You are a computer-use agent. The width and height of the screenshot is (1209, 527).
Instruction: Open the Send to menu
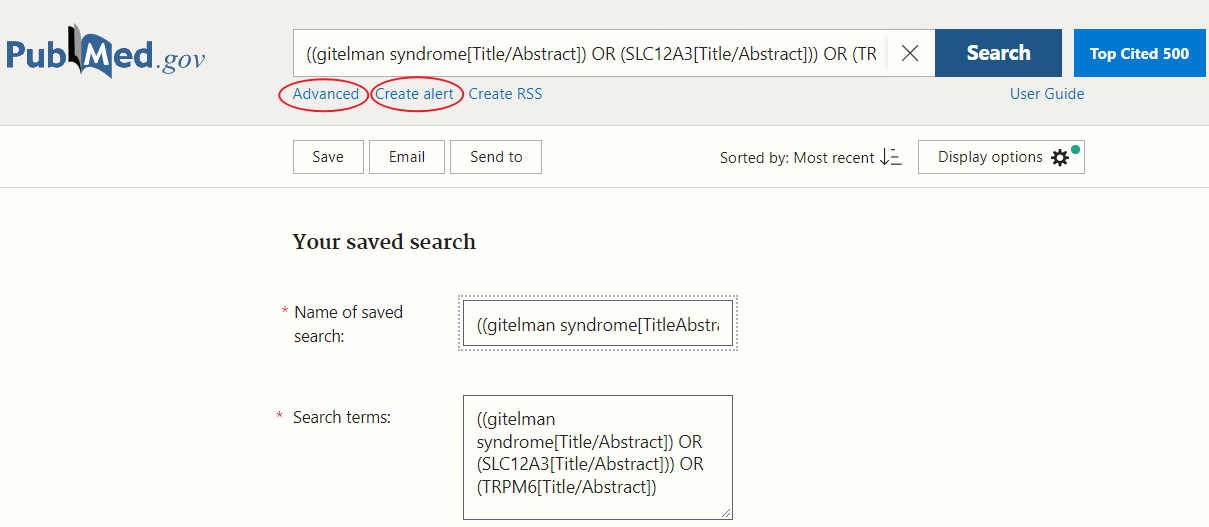[496, 157]
